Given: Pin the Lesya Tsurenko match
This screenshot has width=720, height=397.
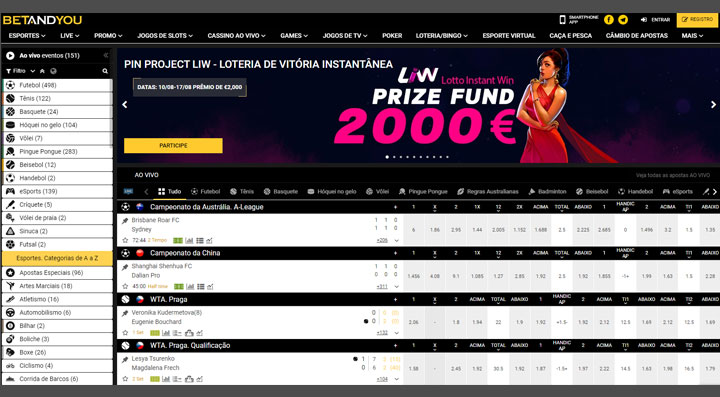Looking at the screenshot, I should (125, 359).
